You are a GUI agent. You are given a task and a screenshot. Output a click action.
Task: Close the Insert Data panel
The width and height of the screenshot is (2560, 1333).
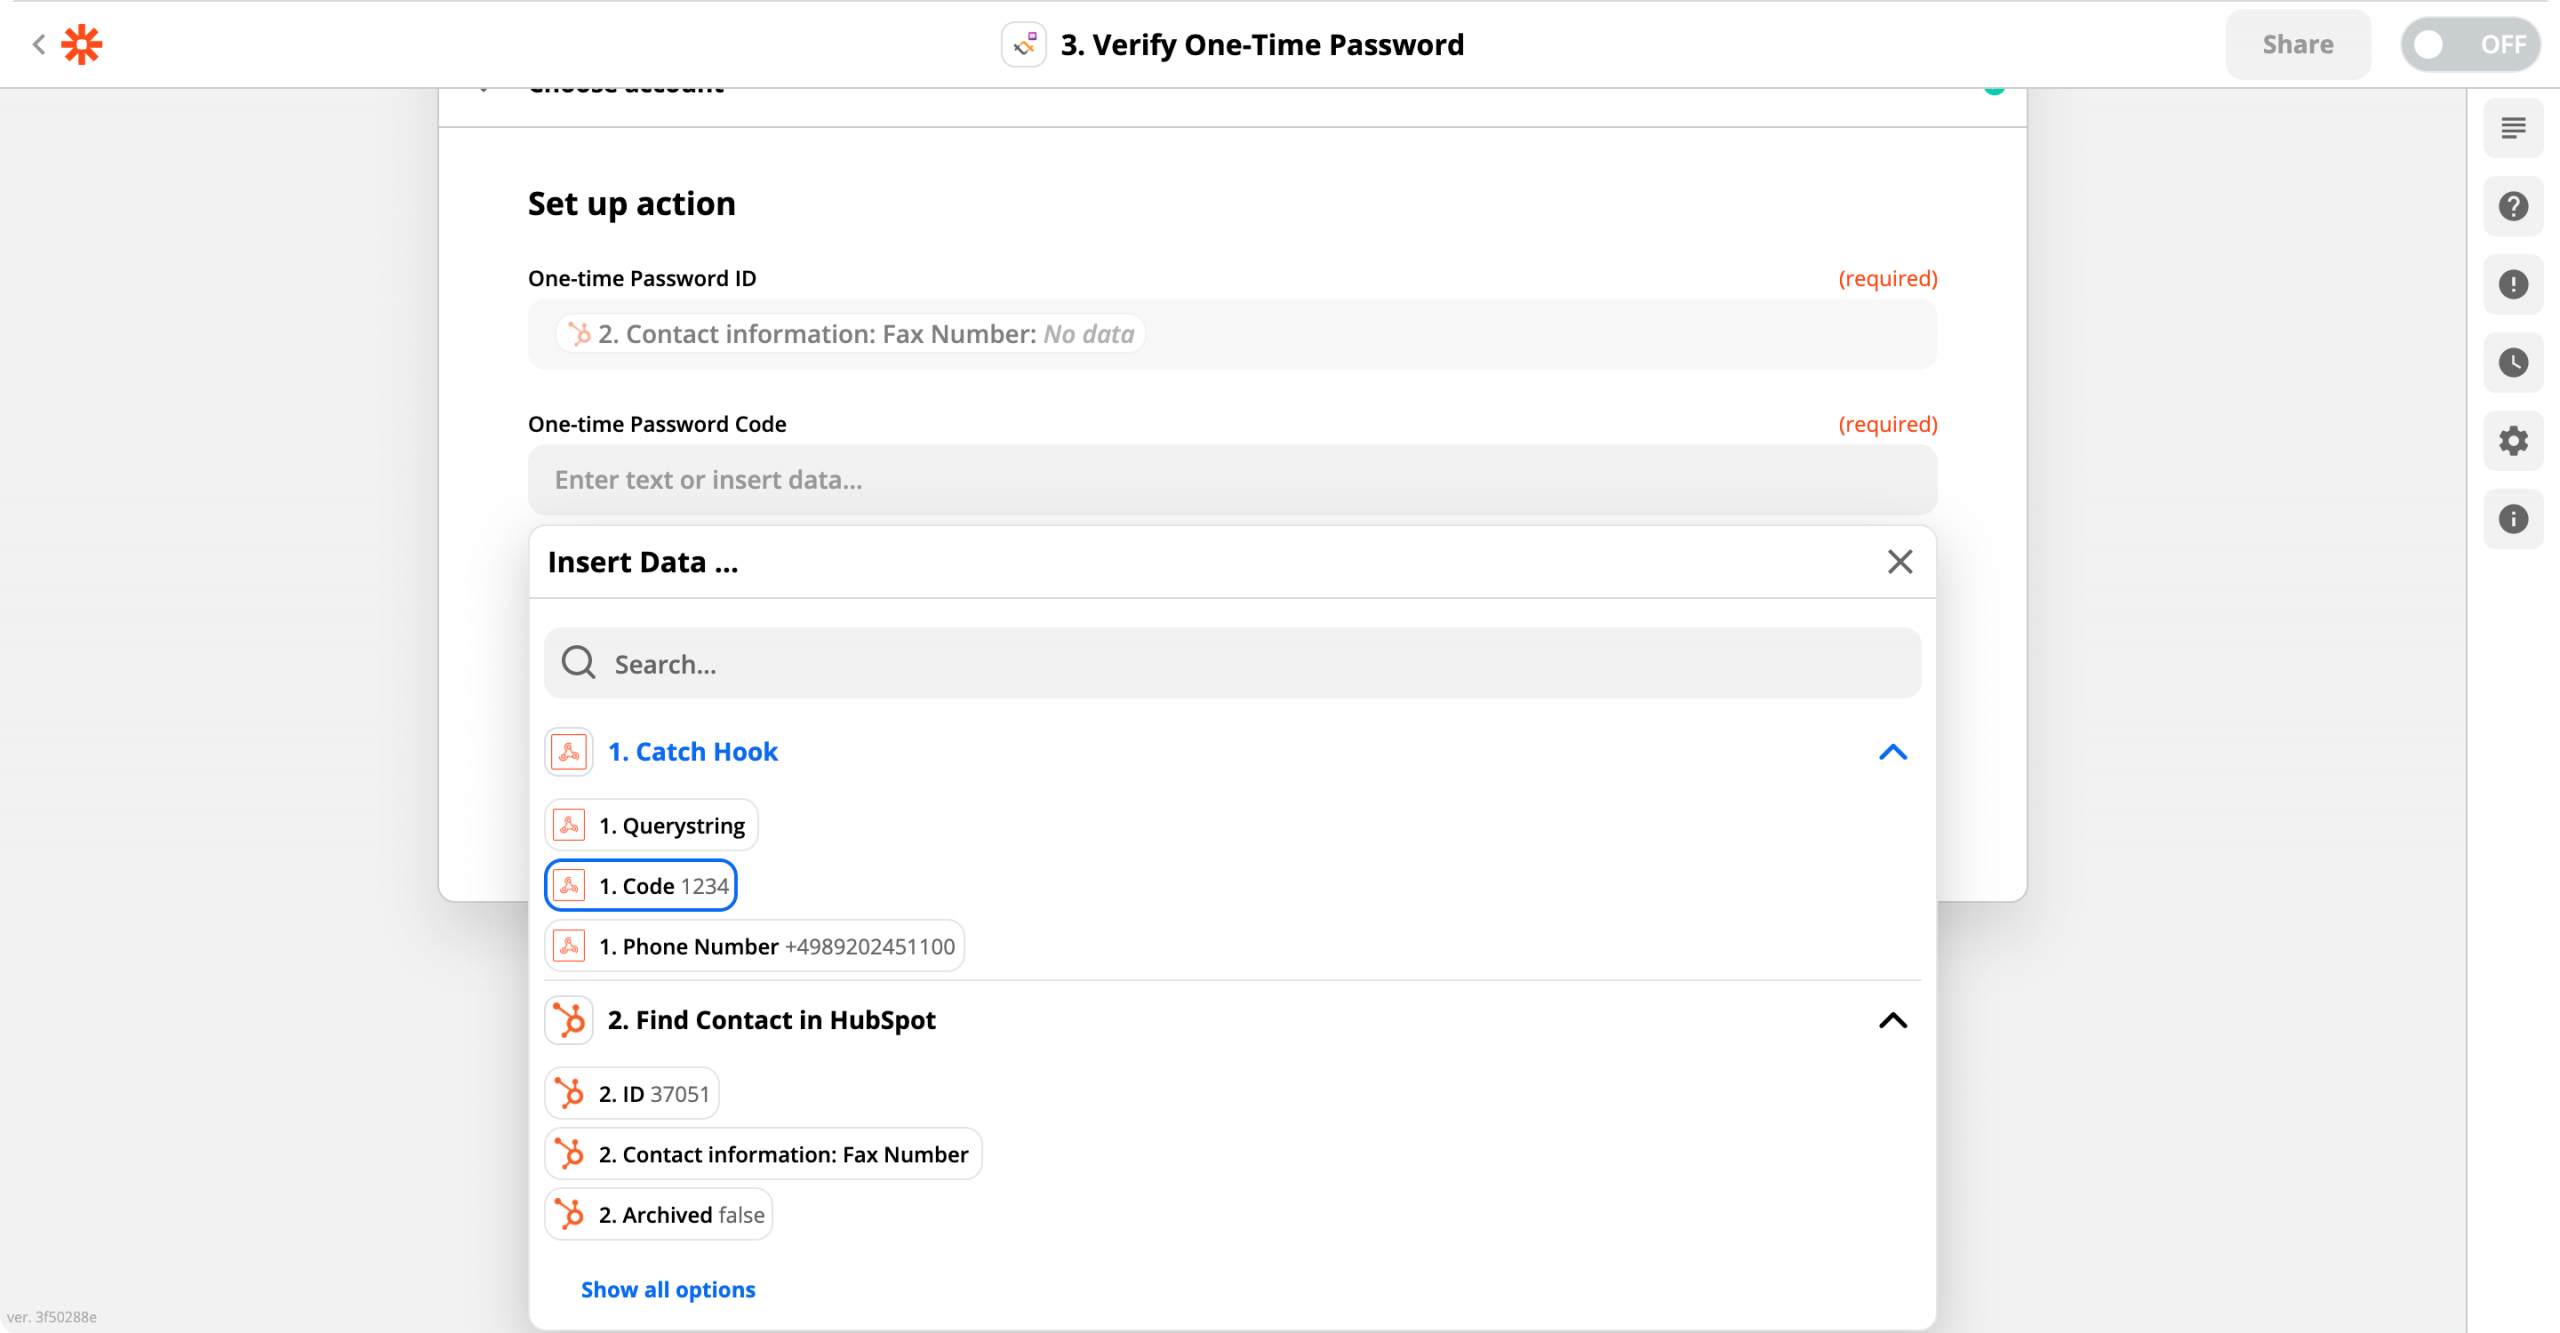tap(1900, 562)
